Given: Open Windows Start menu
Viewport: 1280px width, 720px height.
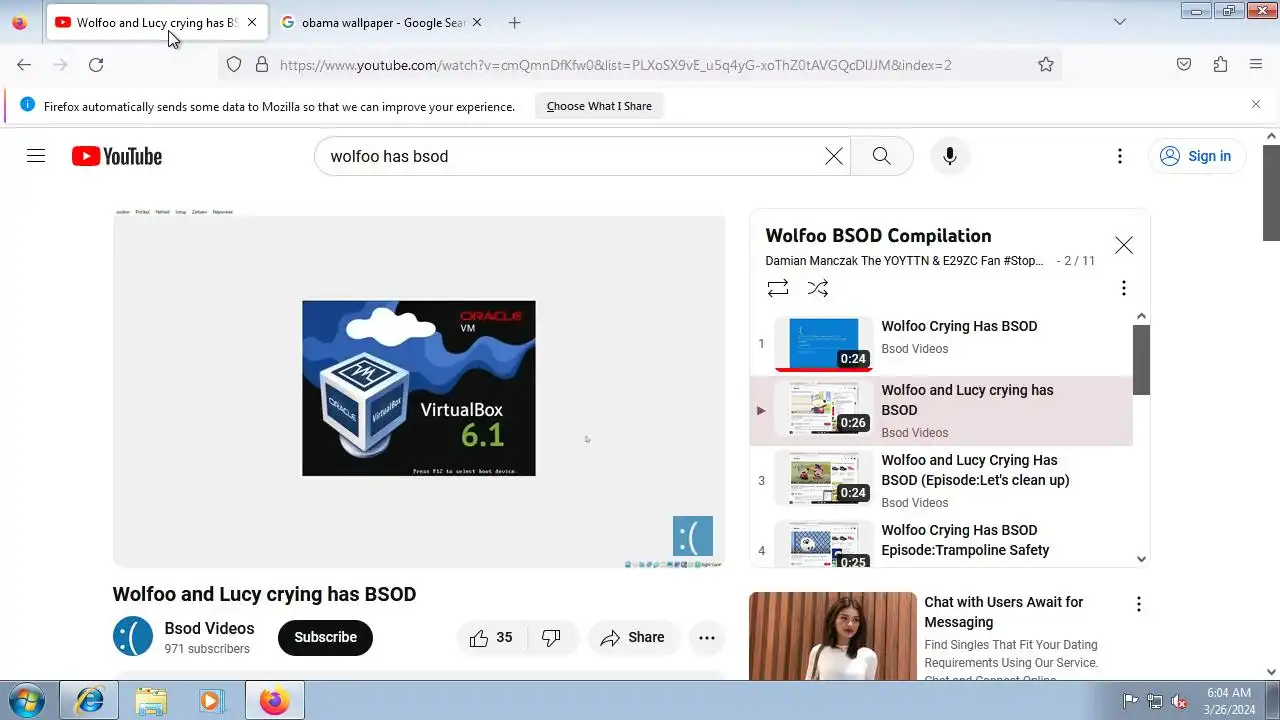Looking at the screenshot, I should pos(27,700).
